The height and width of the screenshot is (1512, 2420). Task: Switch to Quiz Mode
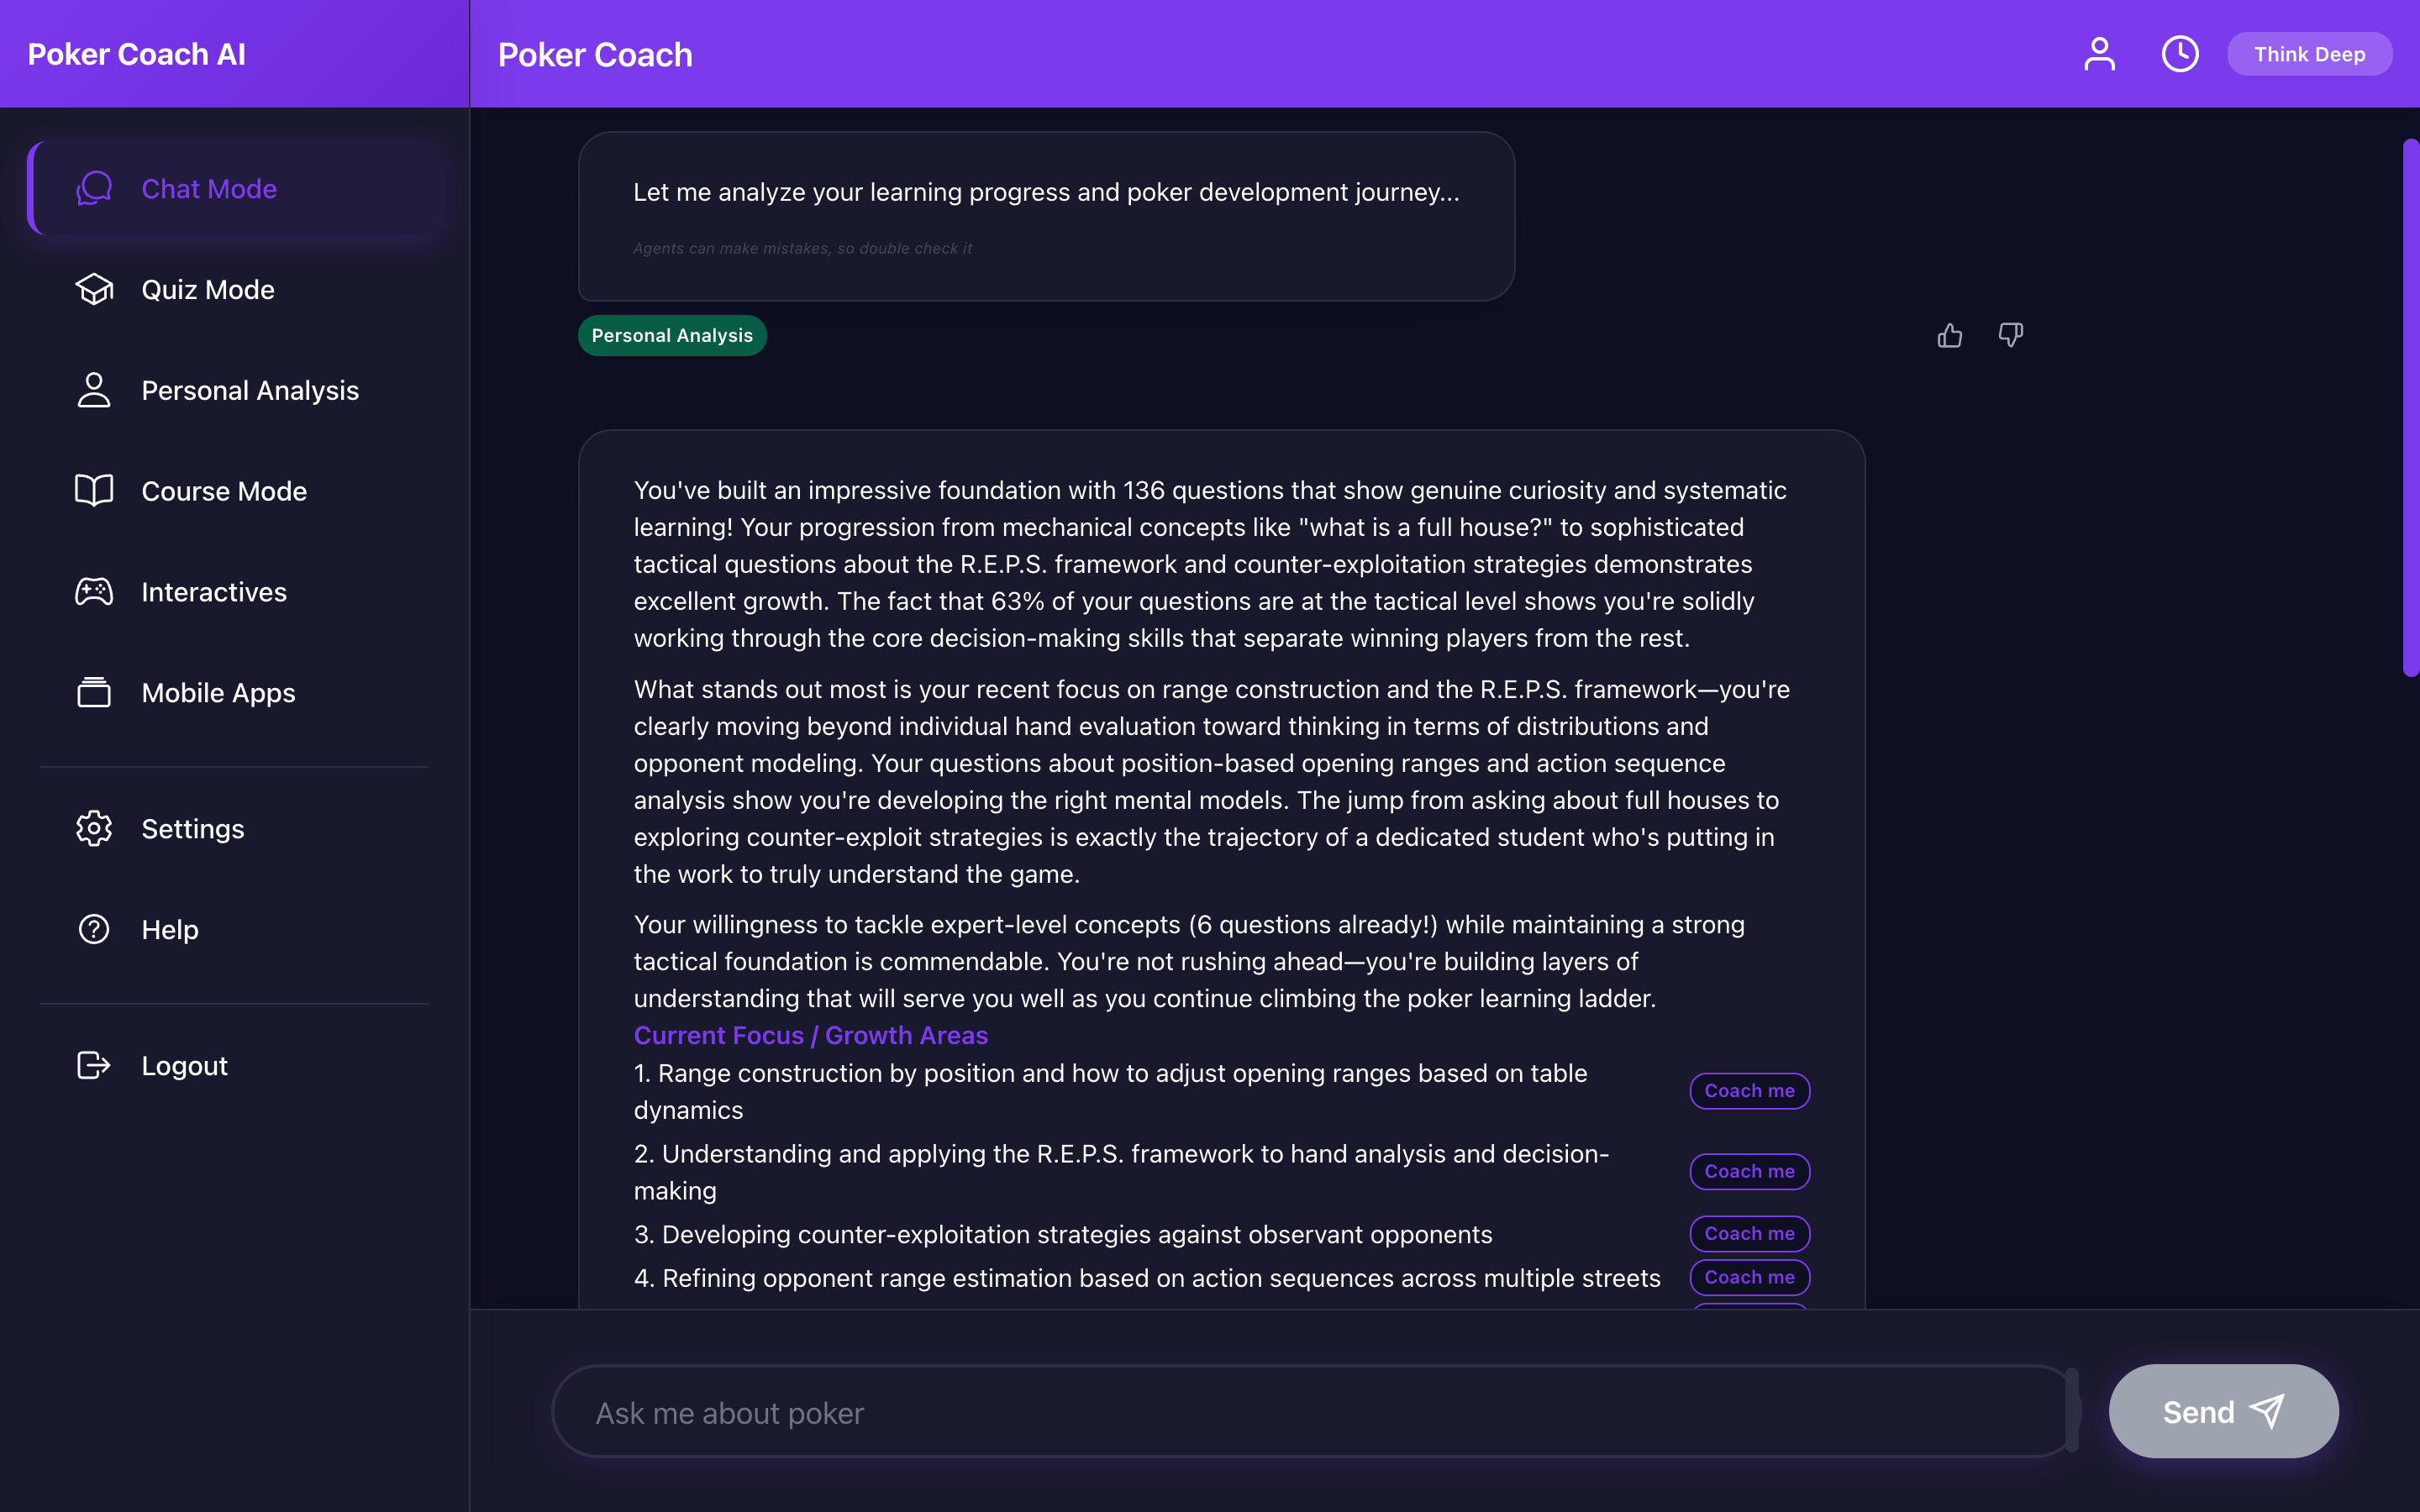click(x=207, y=290)
